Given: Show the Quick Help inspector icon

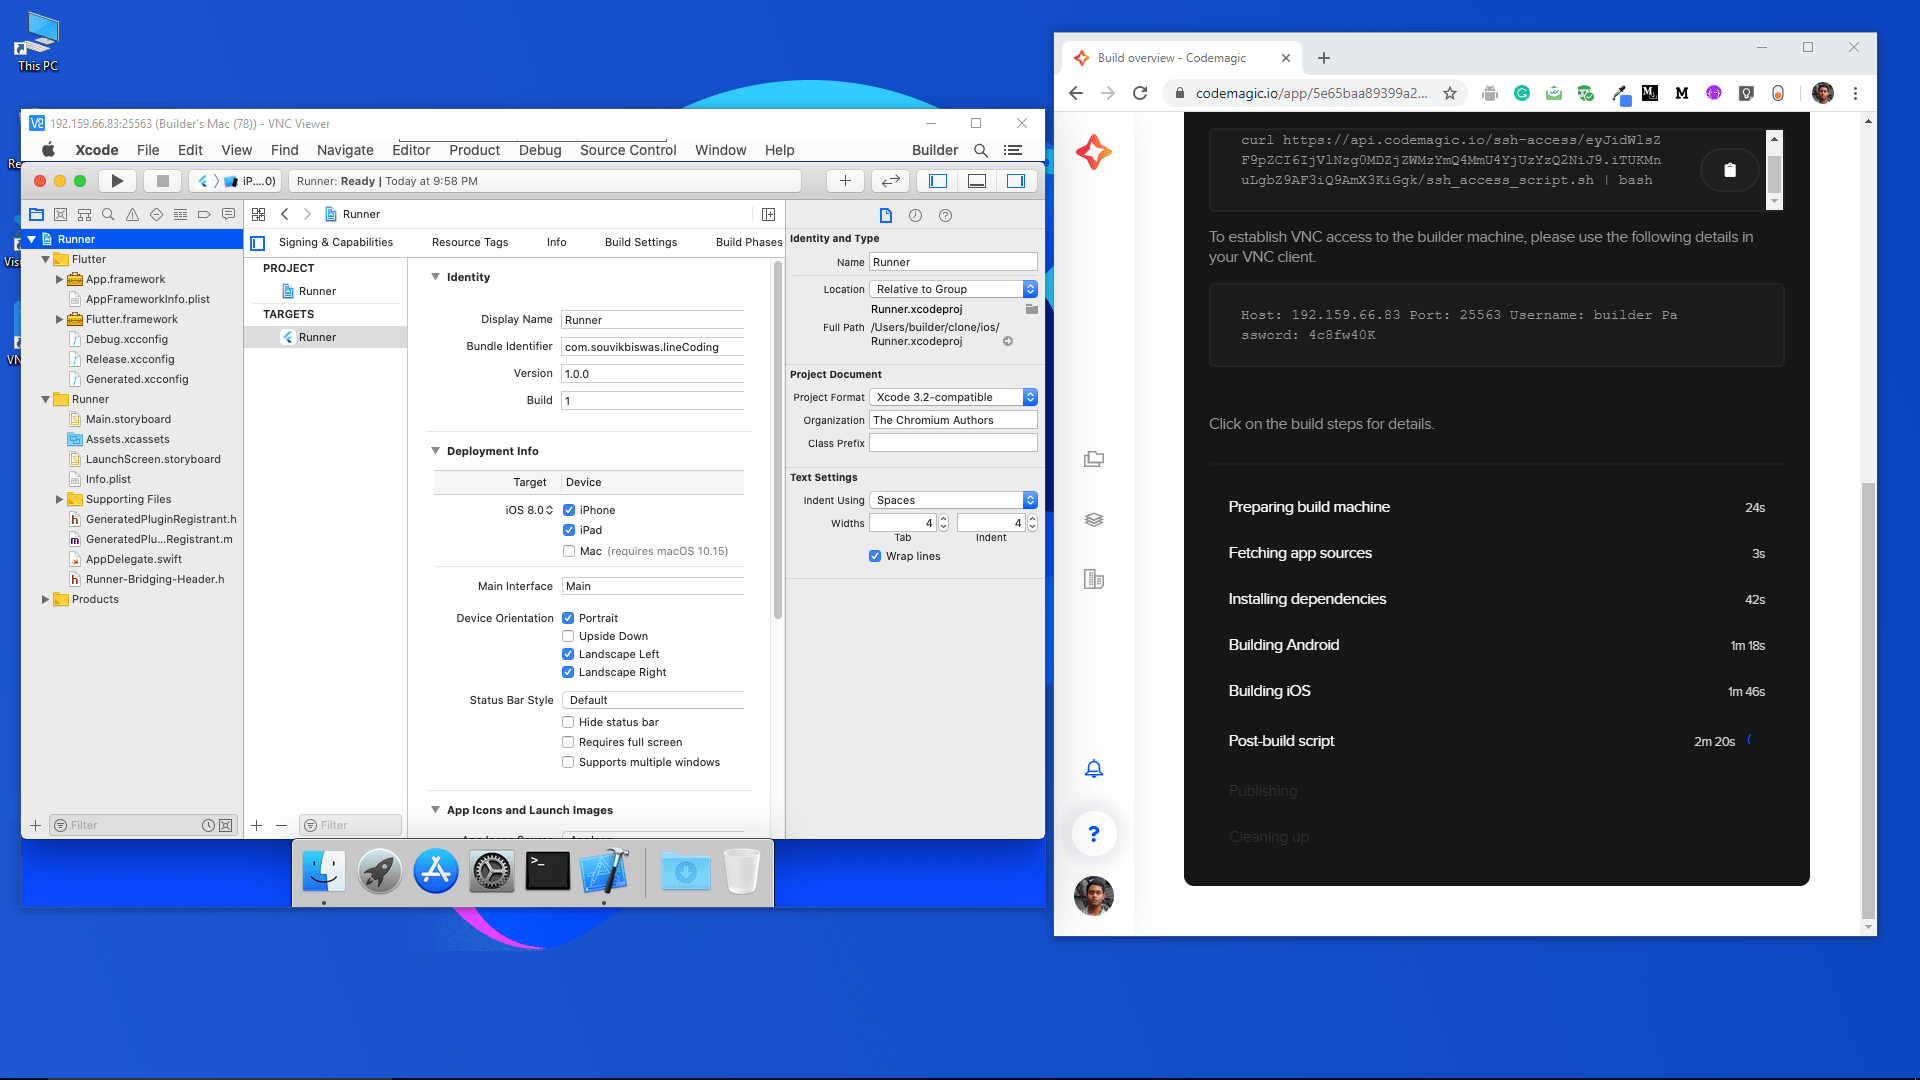Looking at the screenshot, I should click(945, 215).
